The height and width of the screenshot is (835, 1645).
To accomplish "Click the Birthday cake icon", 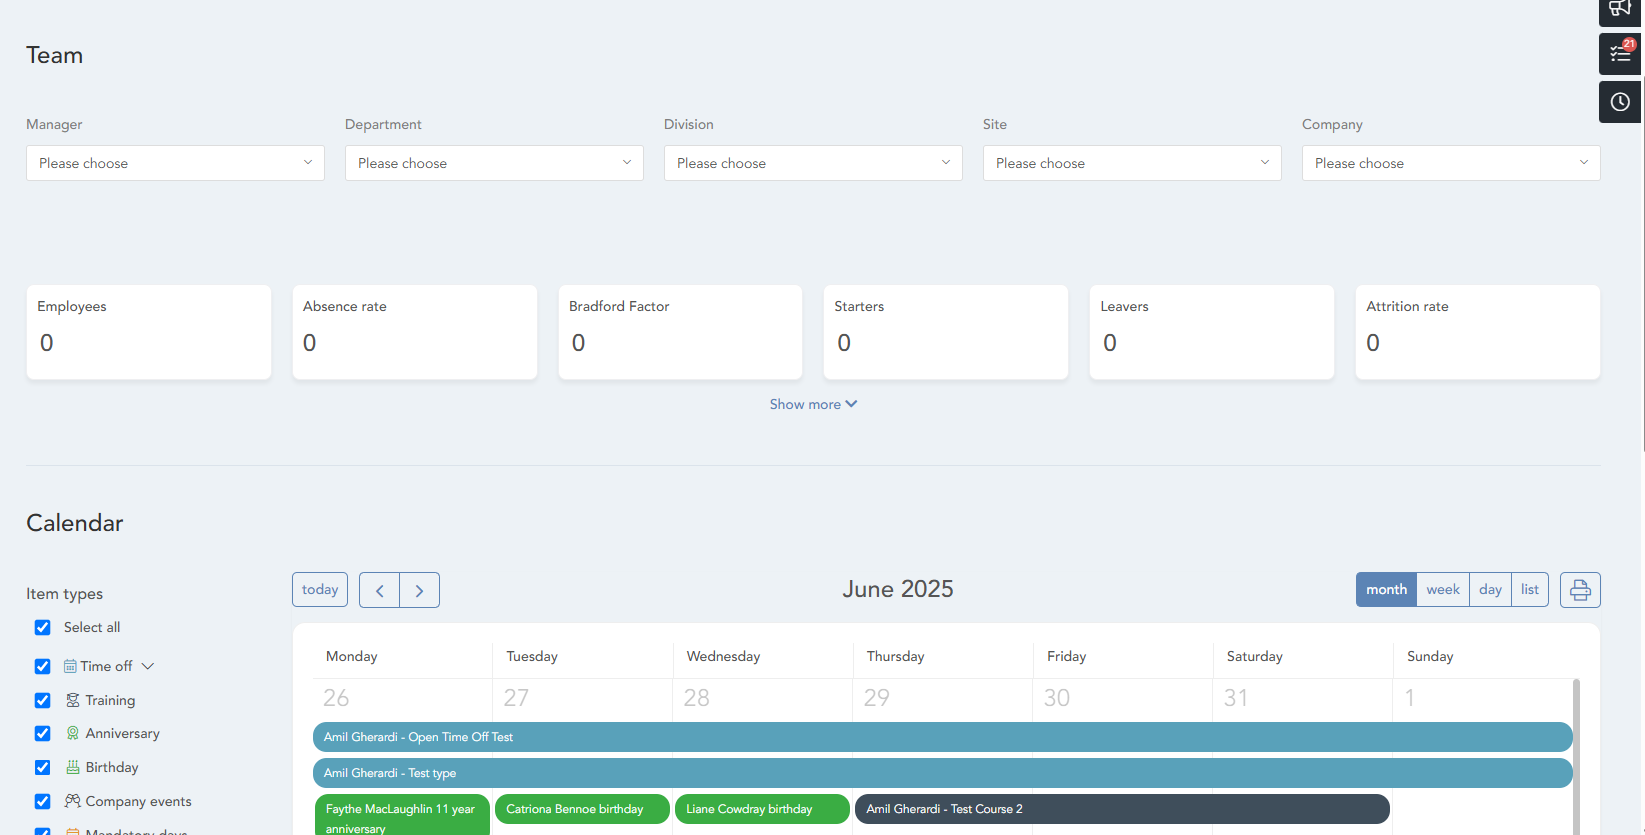I will [73, 767].
